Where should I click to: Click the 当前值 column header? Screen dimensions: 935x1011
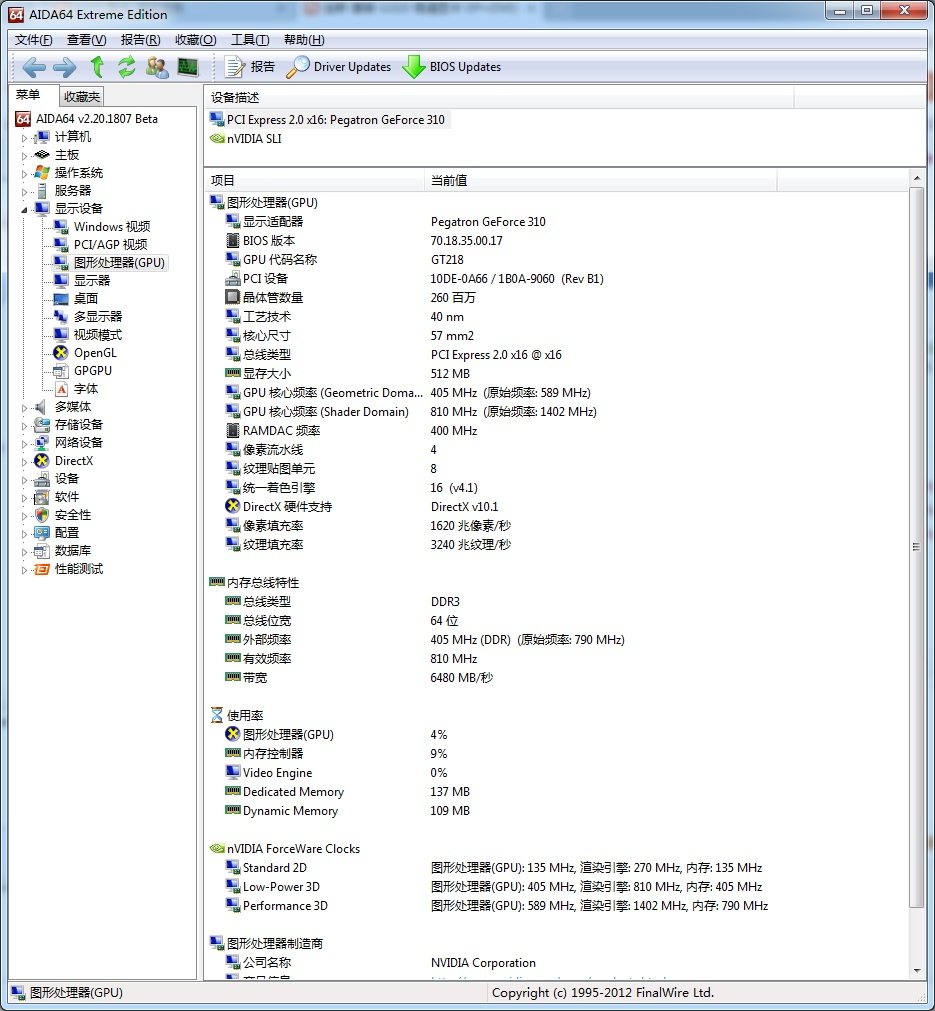pyautogui.click(x=449, y=181)
